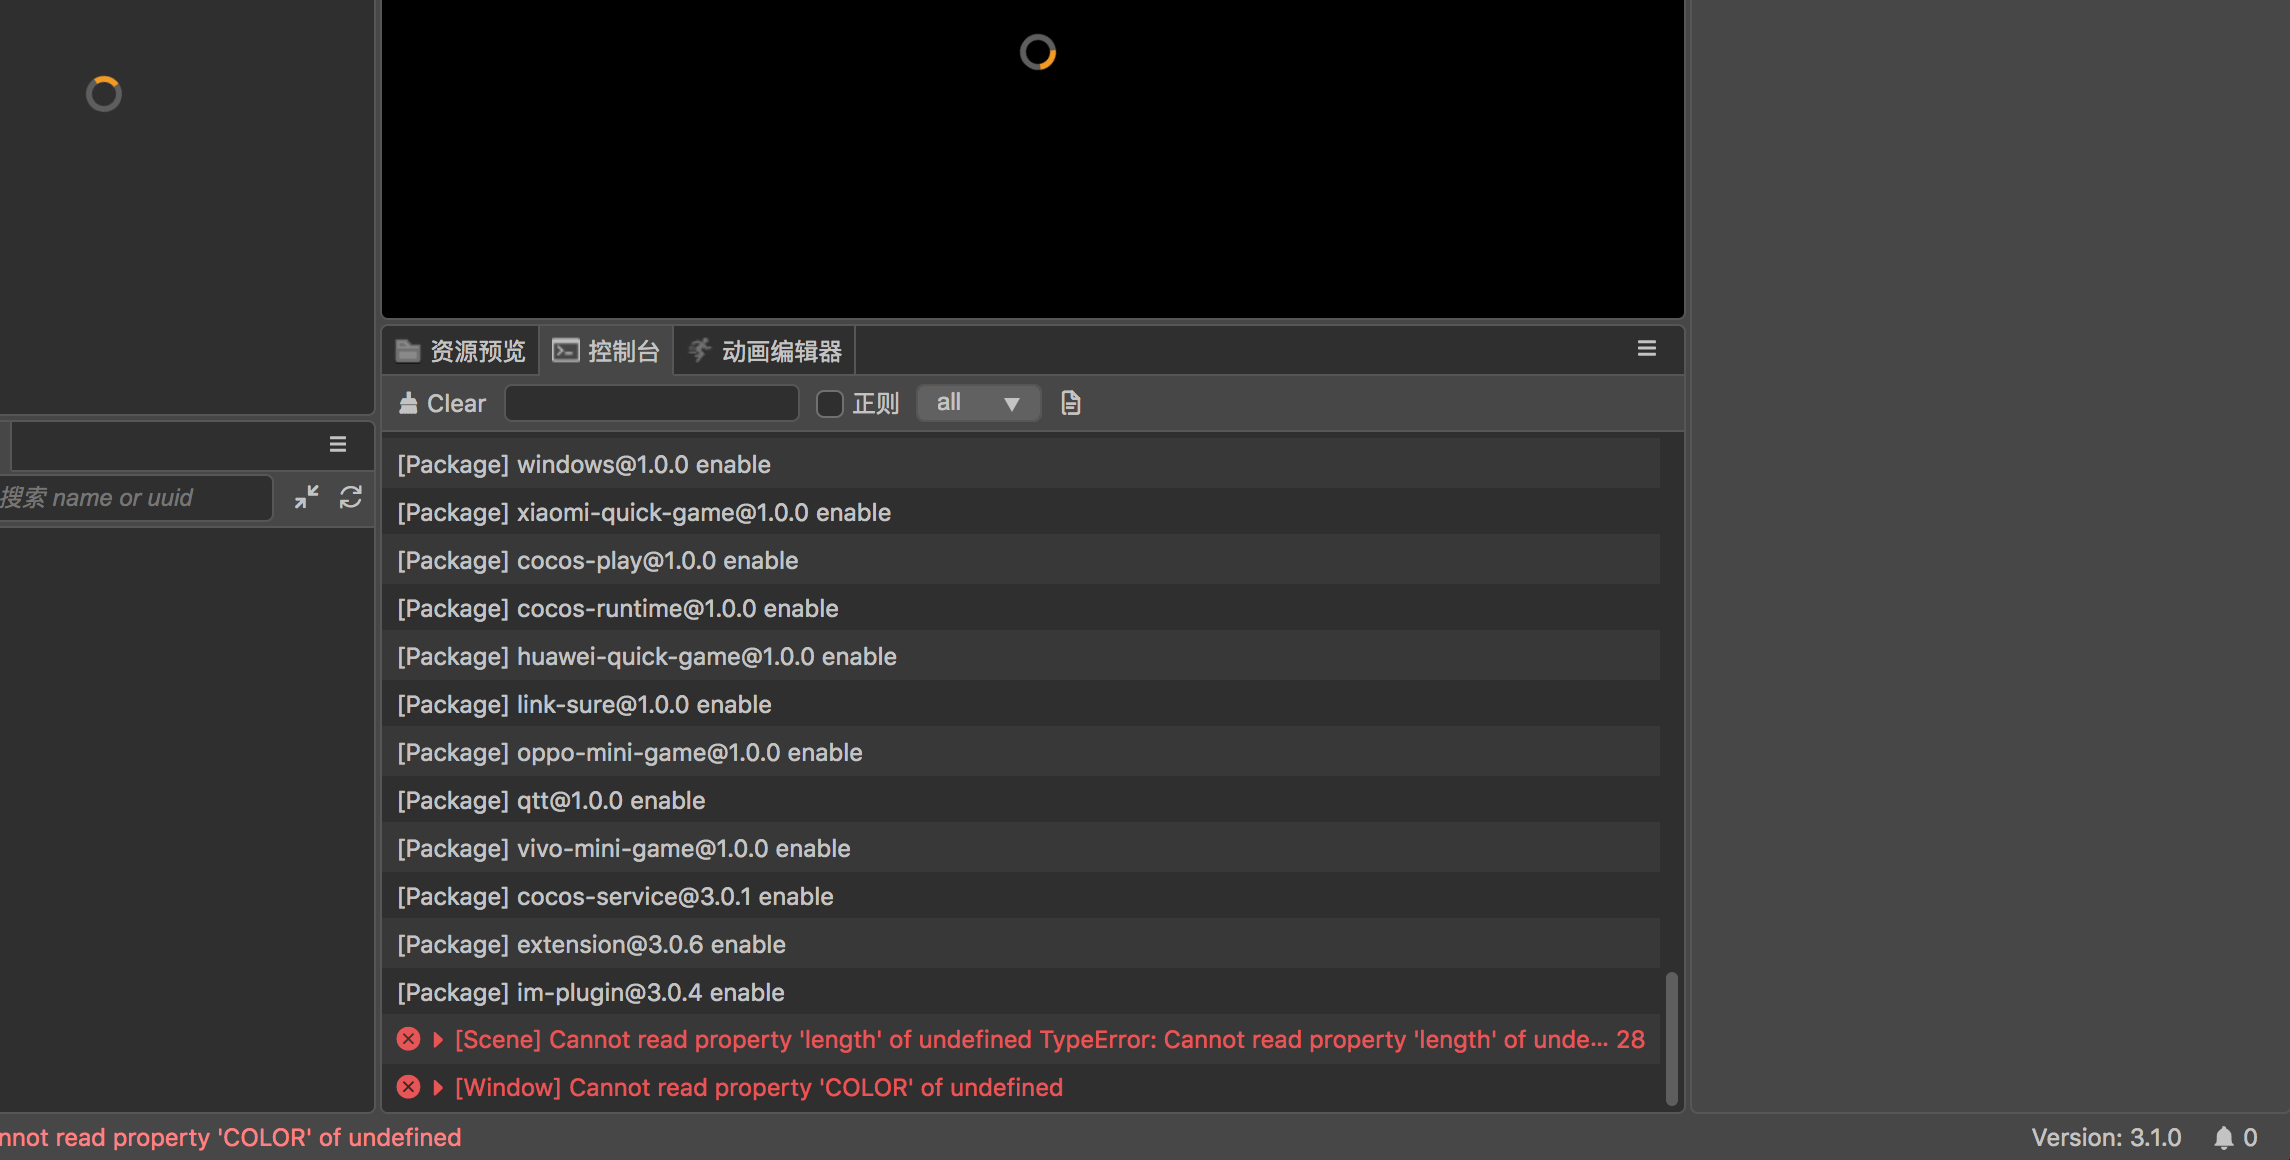Viewport: 2290px width, 1160px height.
Task: Open the 'all' log level dropdown
Action: pos(977,403)
